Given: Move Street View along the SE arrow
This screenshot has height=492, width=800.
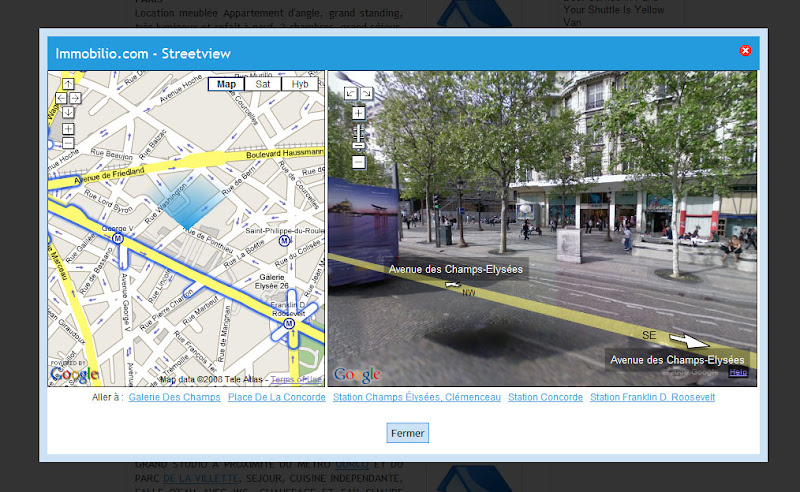Looking at the screenshot, I should pyautogui.click(x=689, y=340).
